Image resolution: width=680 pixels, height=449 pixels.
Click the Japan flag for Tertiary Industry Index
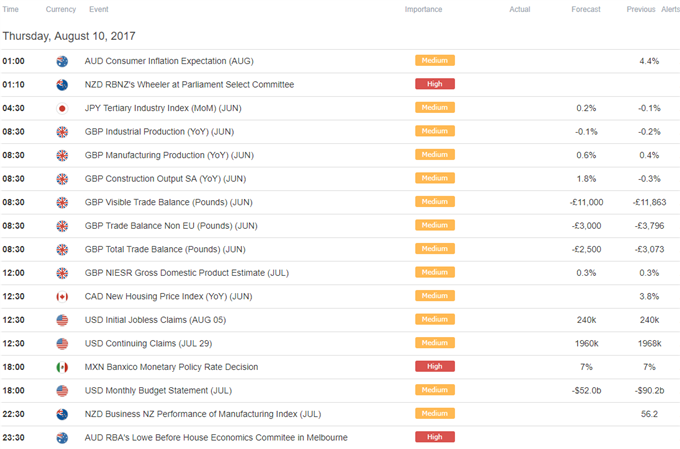pos(62,108)
